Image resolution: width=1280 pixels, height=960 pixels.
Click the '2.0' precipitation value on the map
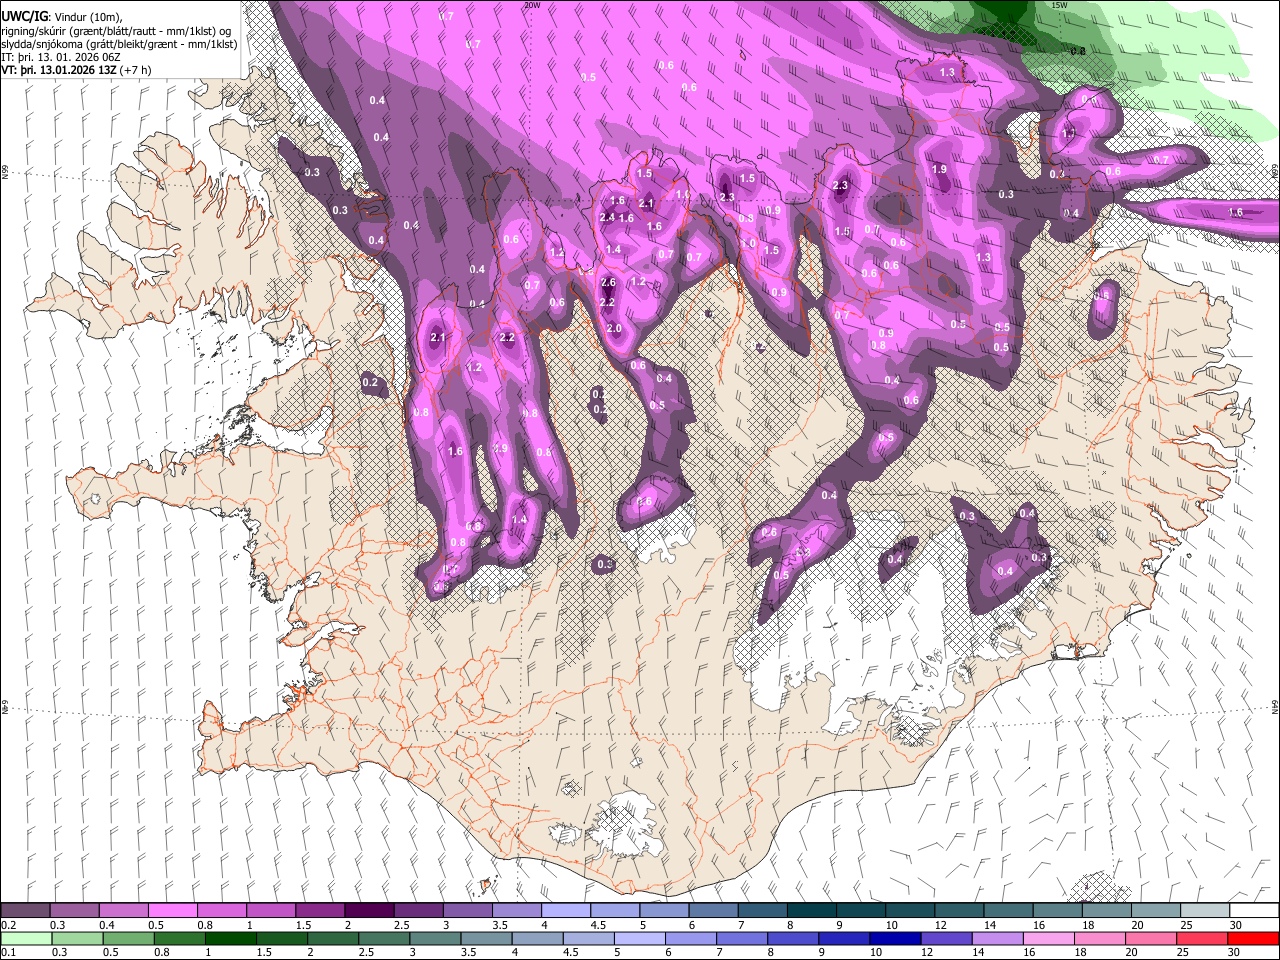click(x=614, y=329)
